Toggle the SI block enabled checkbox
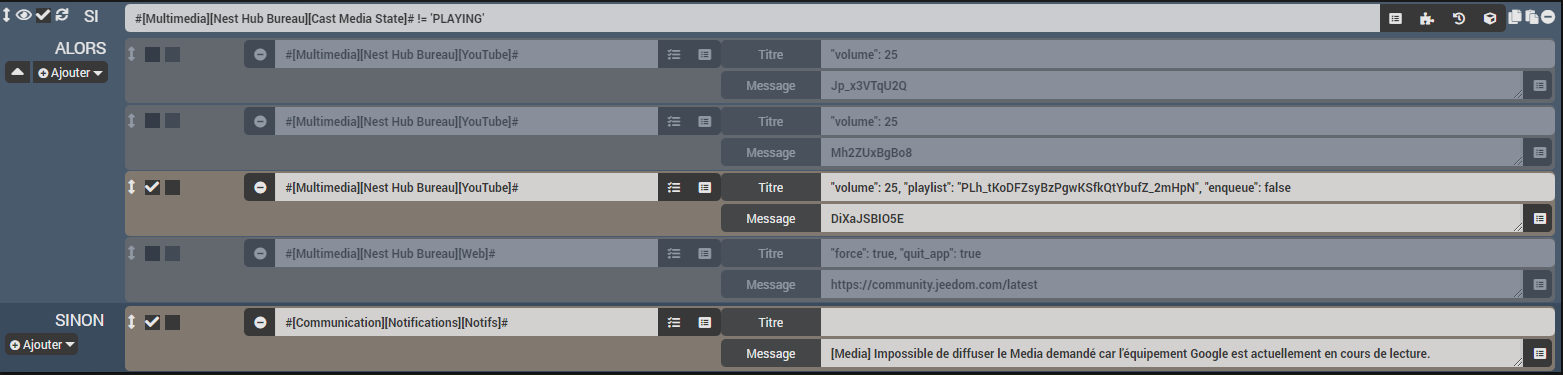Screen dimensions: 1563x375 tap(43, 14)
